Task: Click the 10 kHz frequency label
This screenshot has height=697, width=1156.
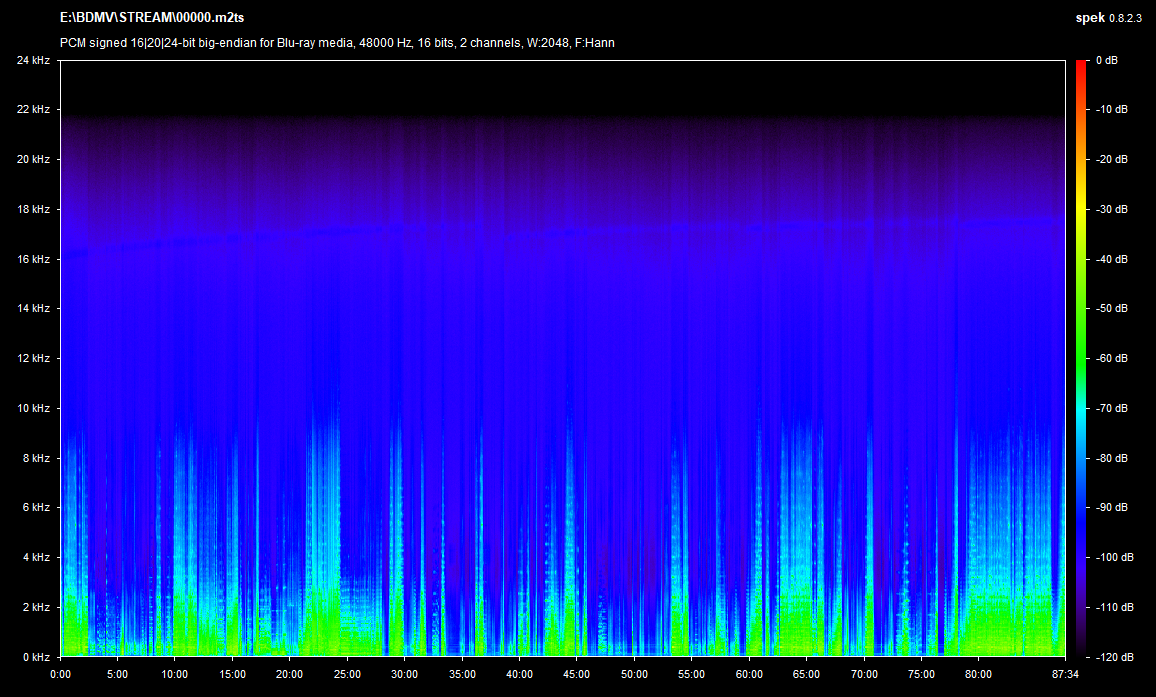Action: coord(33,408)
